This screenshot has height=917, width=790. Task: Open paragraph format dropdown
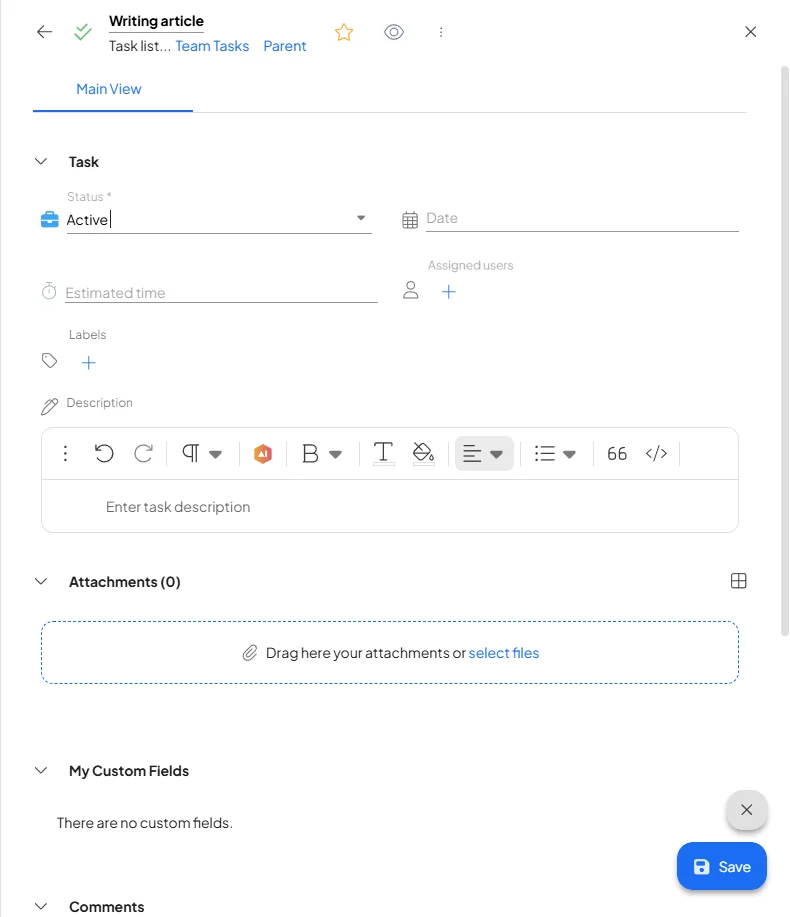tap(202, 453)
